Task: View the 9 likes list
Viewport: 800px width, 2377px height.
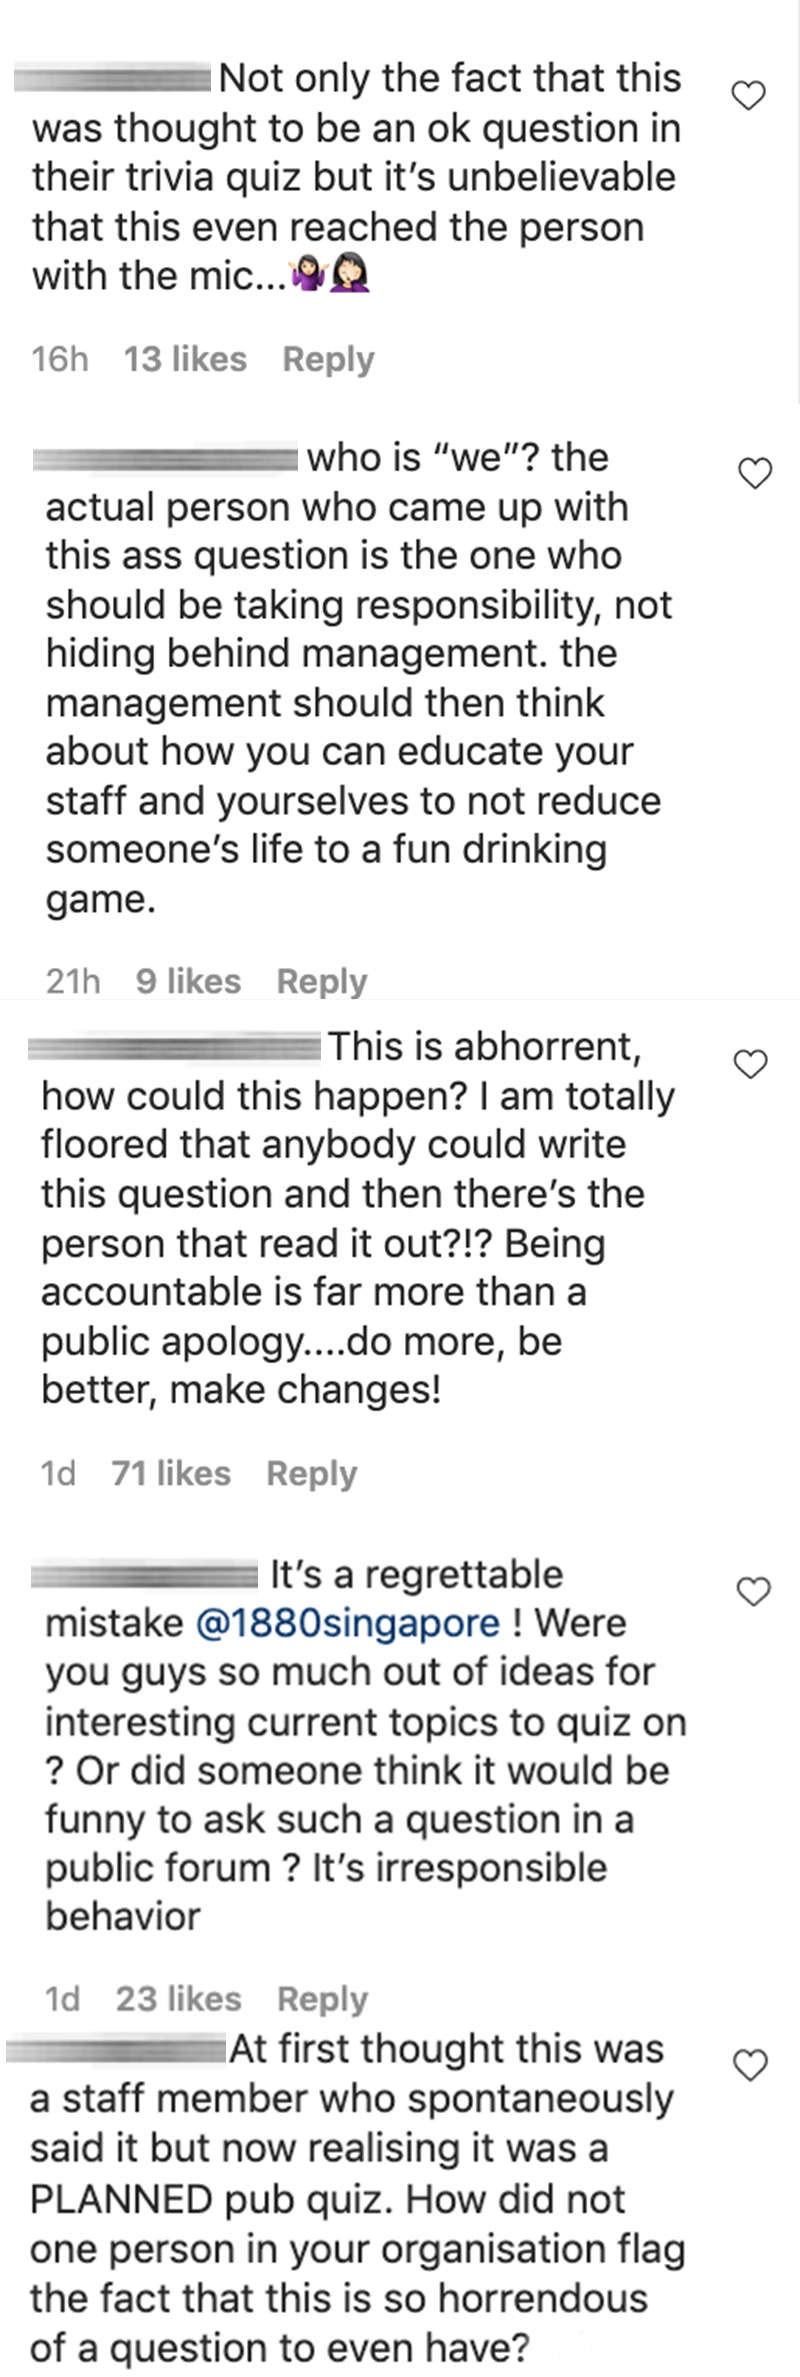Action: pyautogui.click(x=189, y=981)
